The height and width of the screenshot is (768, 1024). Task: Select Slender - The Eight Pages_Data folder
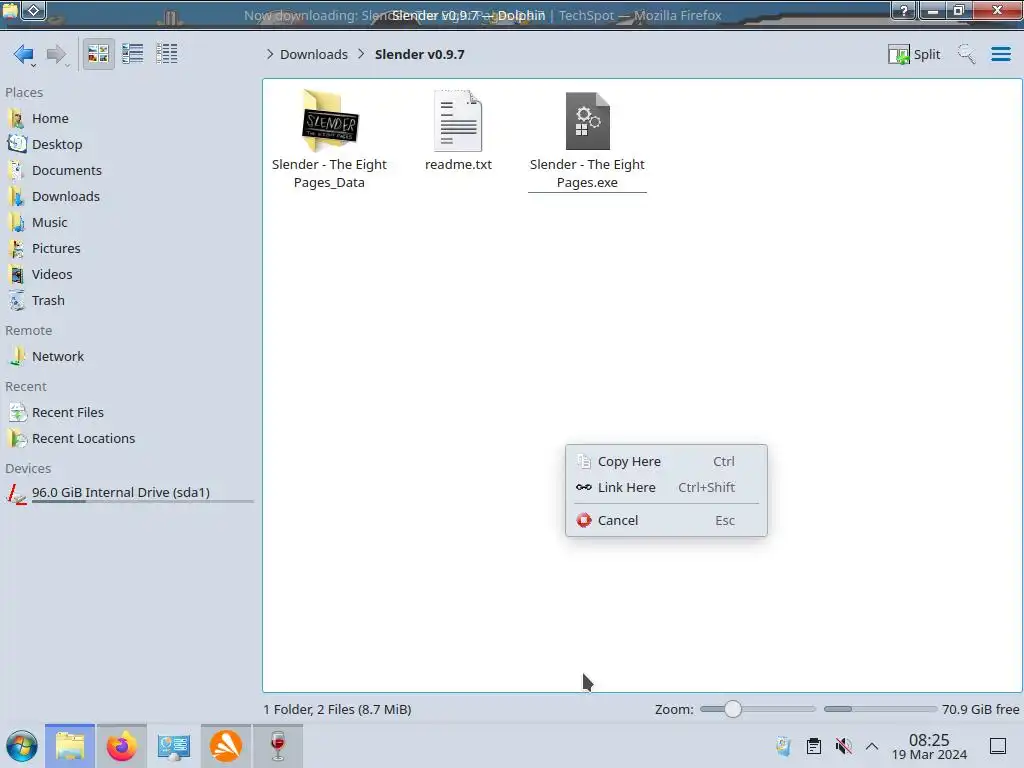click(x=329, y=140)
